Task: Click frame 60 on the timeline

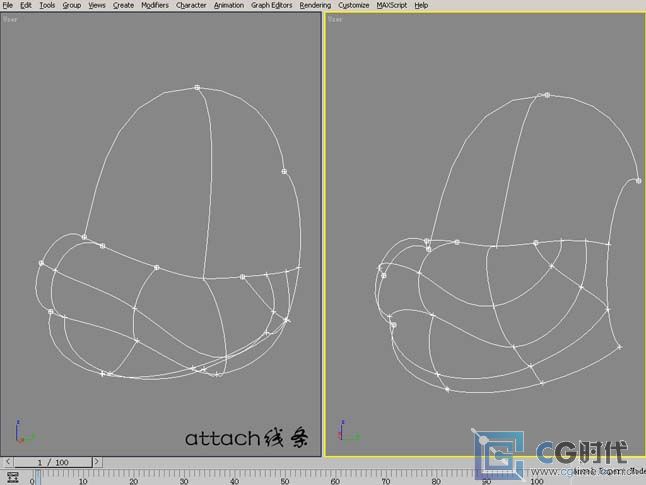Action: point(335,481)
